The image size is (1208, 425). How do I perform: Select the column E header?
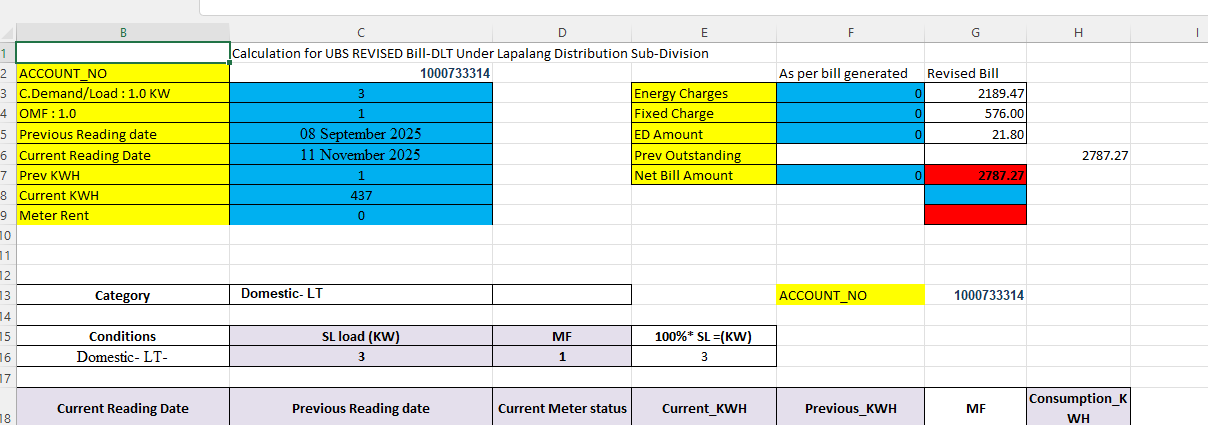pos(704,33)
